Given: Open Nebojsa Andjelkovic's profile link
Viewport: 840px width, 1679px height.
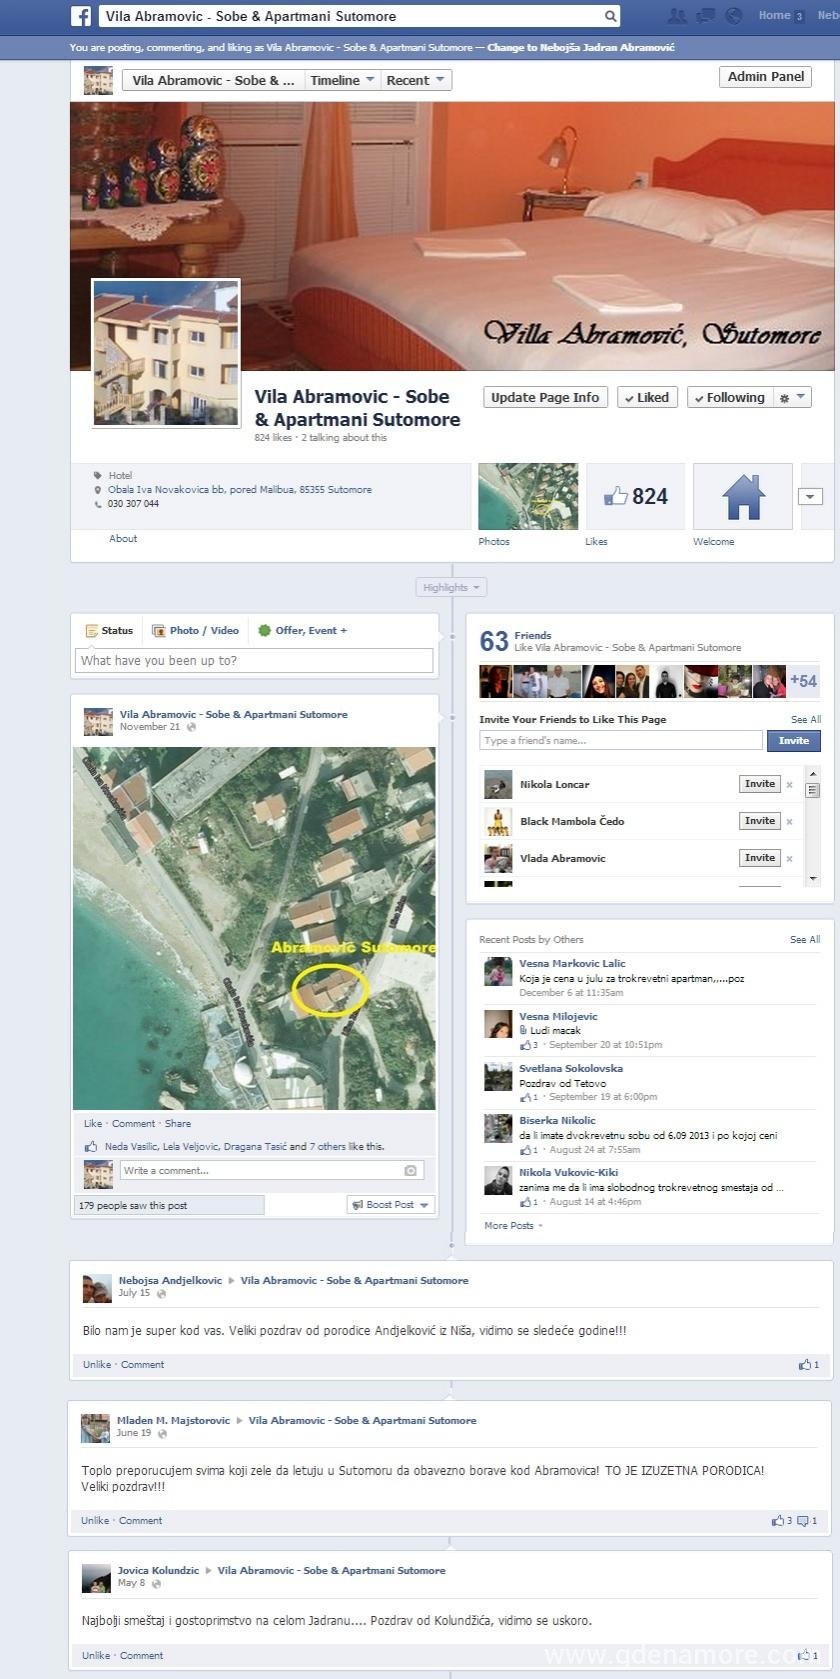Looking at the screenshot, I should pyautogui.click(x=170, y=1281).
